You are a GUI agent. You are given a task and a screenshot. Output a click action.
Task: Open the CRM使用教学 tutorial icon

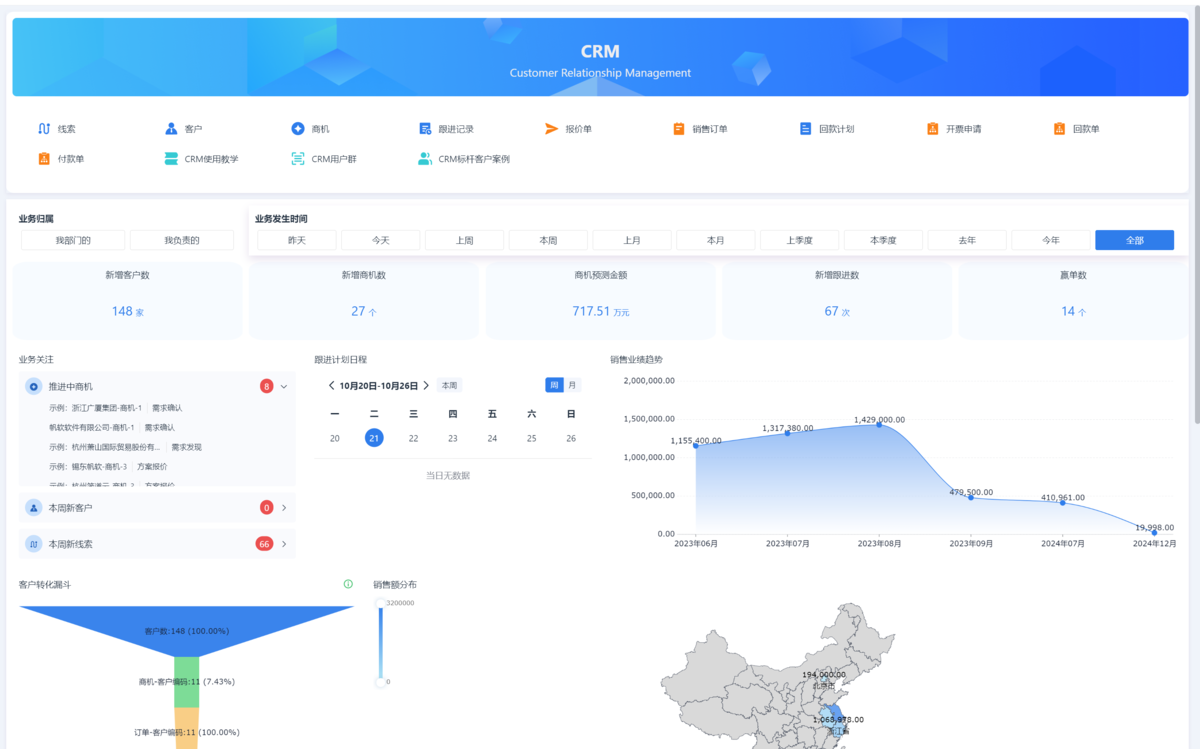point(171,159)
